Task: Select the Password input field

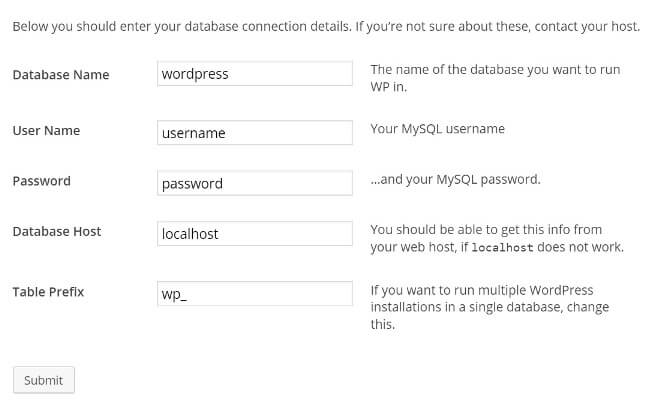Action: (255, 183)
